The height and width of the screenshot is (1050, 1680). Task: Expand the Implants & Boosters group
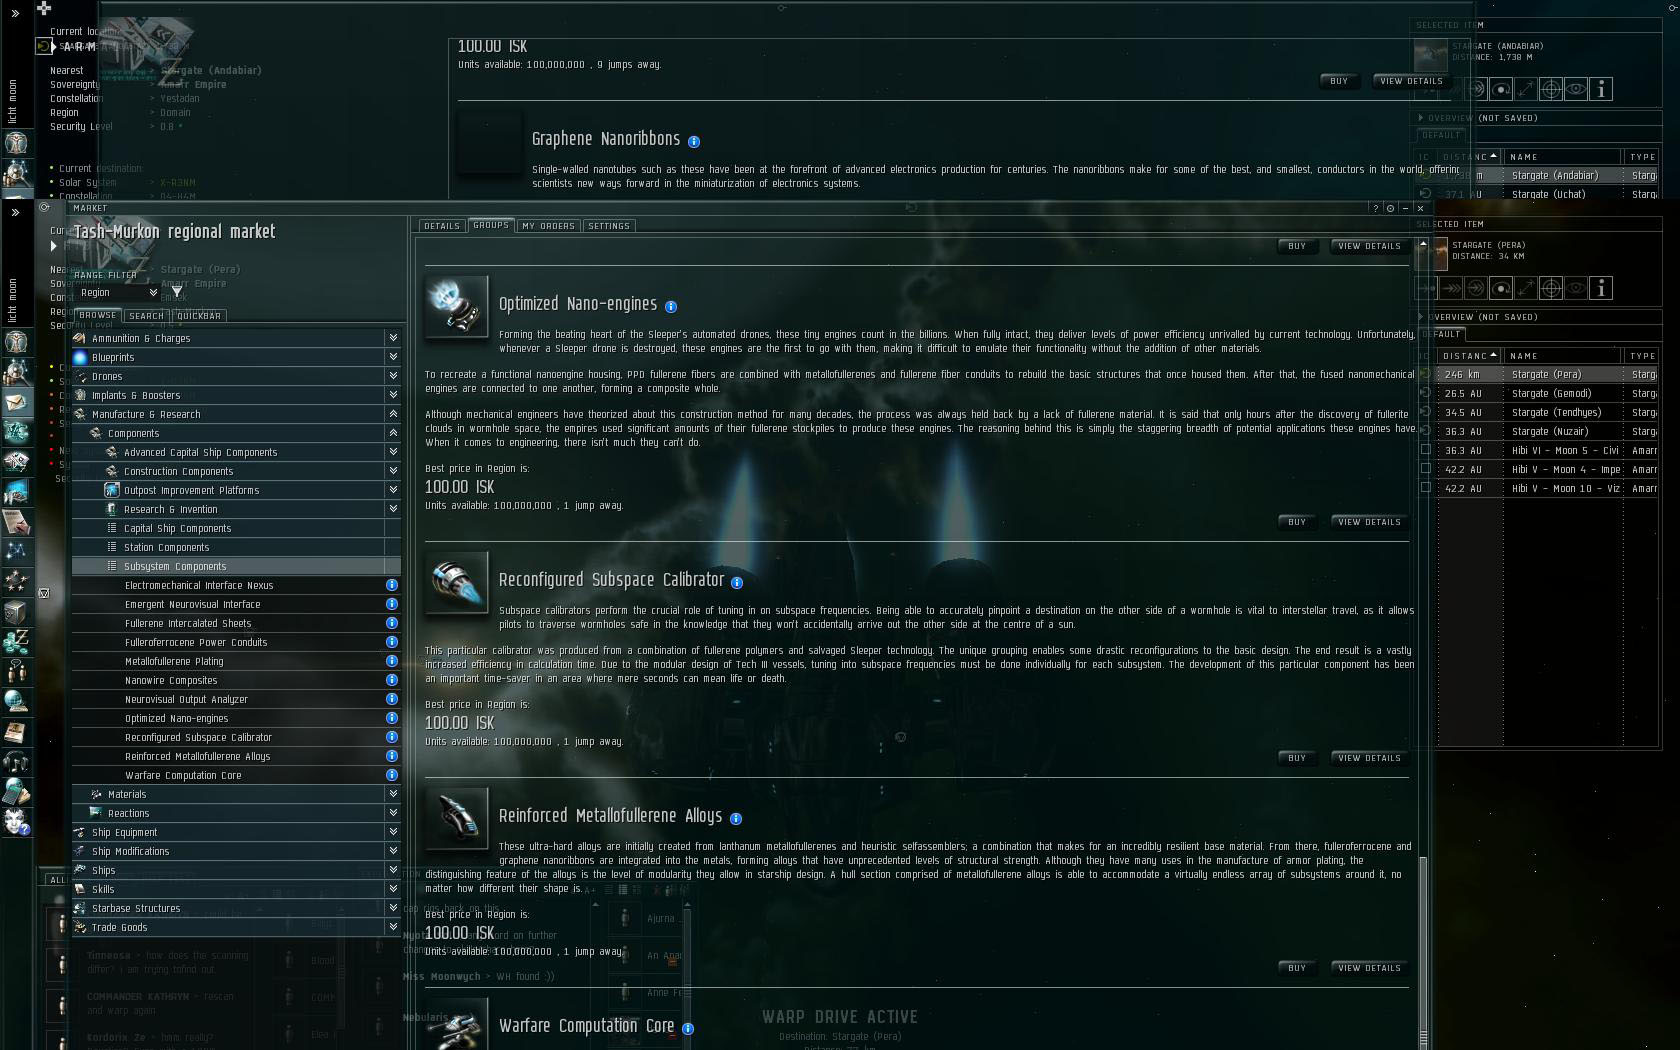393,395
